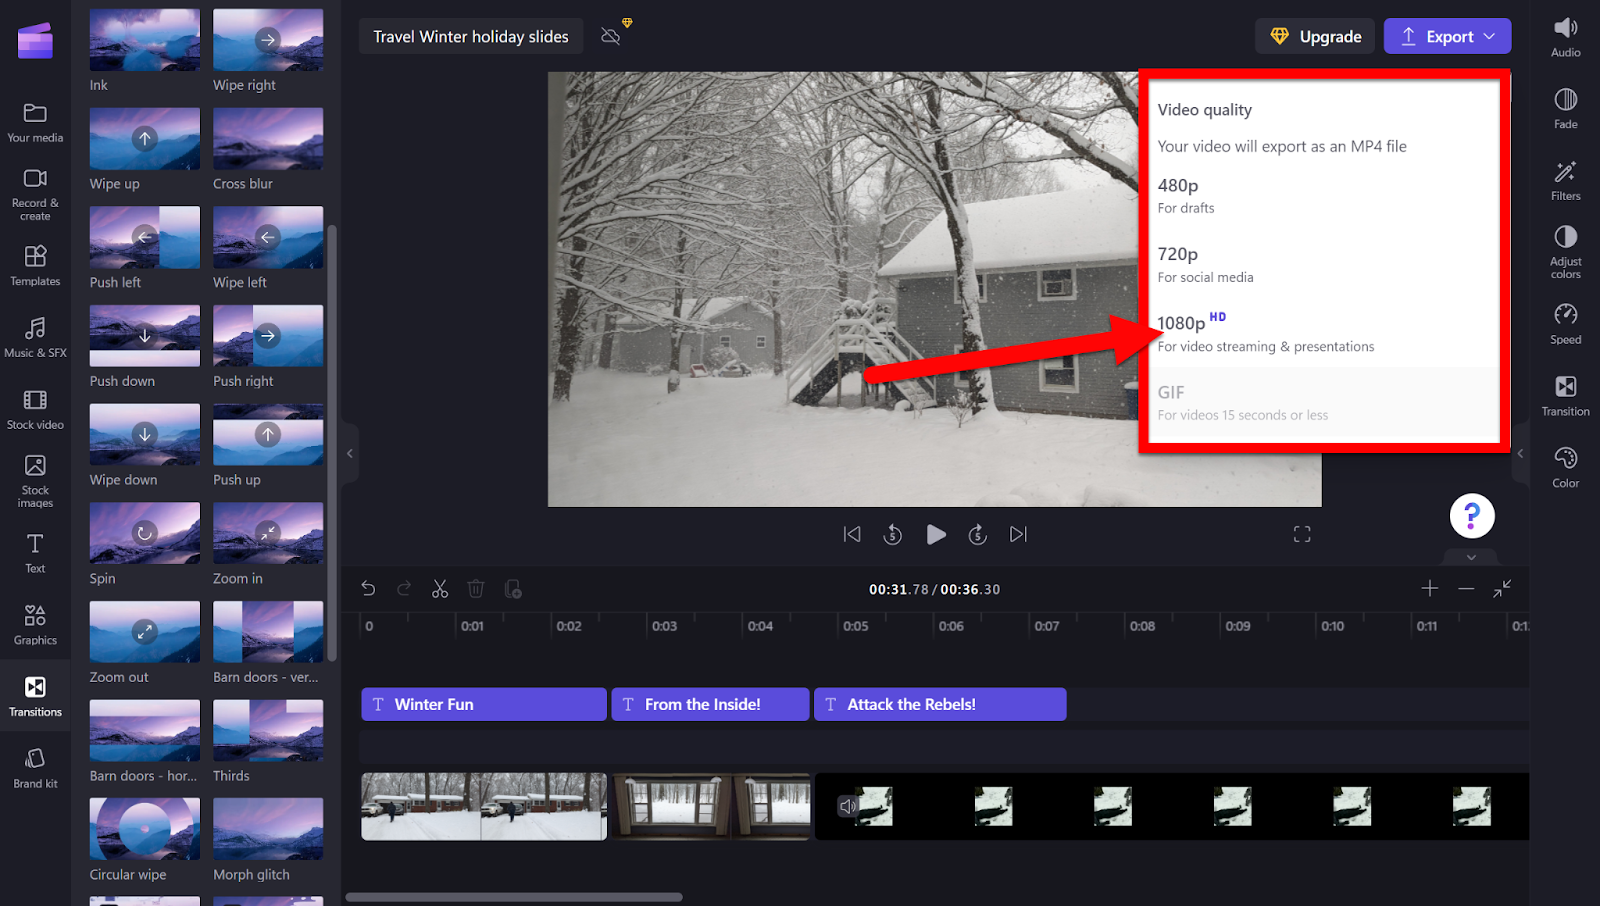Mute the Attack the Rebels video clip
Viewport: 1600px width, 906px height.
(848, 806)
